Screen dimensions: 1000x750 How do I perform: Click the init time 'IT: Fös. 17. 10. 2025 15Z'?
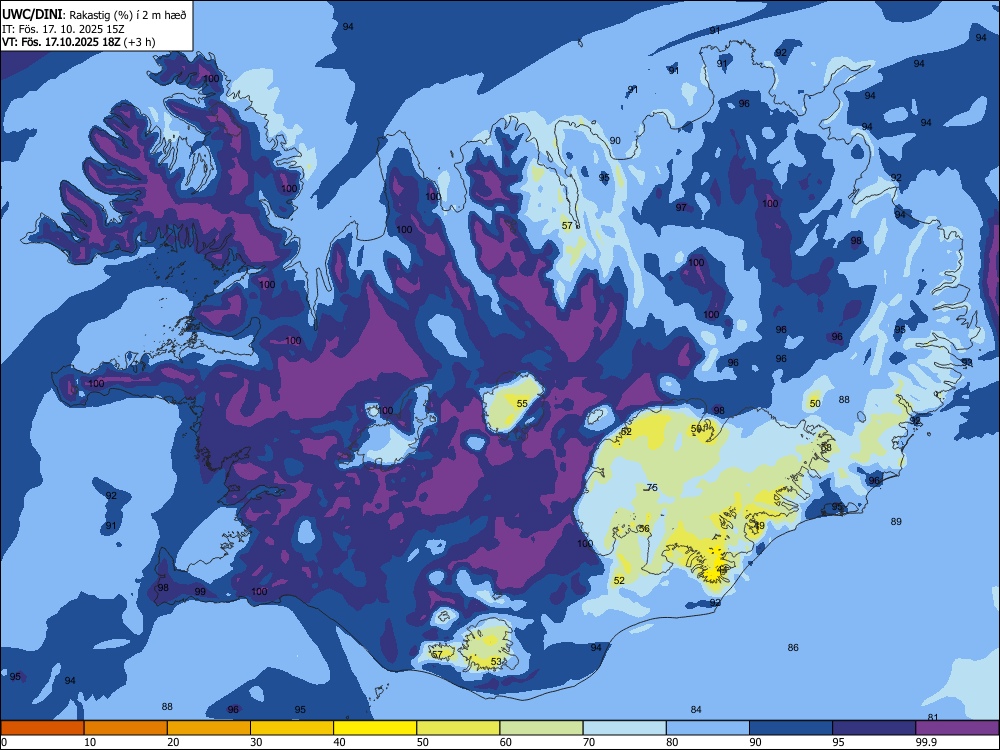[x=63, y=29]
